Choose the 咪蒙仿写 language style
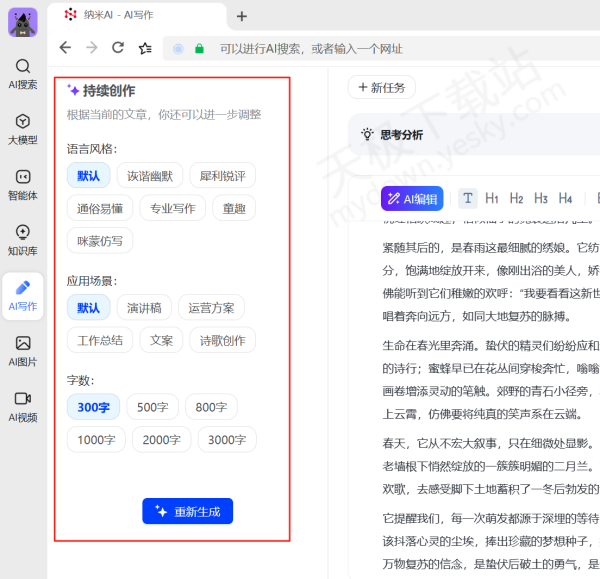Image resolution: width=600 pixels, height=579 pixels. coord(100,241)
